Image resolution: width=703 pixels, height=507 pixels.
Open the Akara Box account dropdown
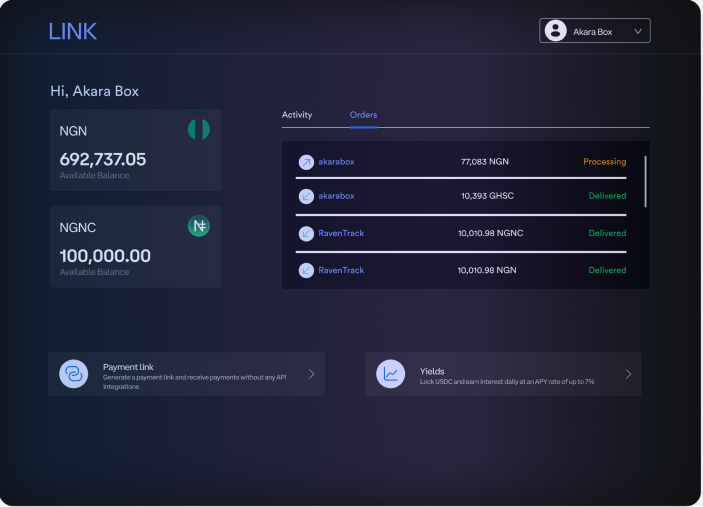(x=595, y=31)
